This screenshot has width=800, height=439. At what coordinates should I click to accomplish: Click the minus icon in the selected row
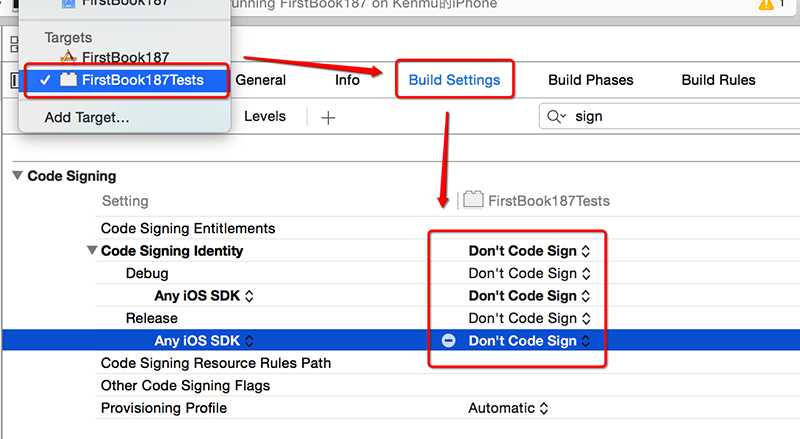[x=448, y=340]
